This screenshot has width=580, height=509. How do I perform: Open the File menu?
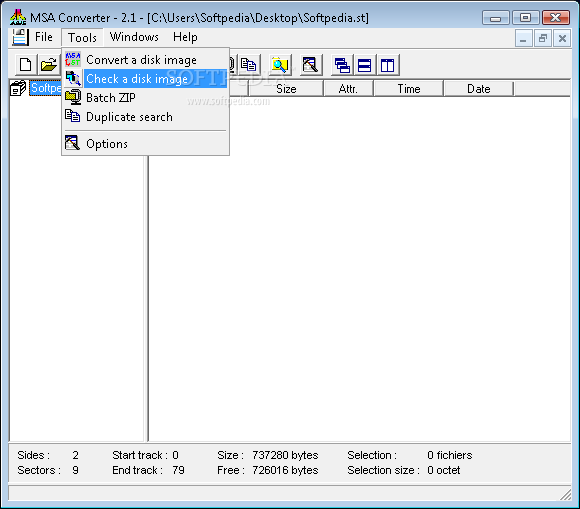(x=44, y=37)
